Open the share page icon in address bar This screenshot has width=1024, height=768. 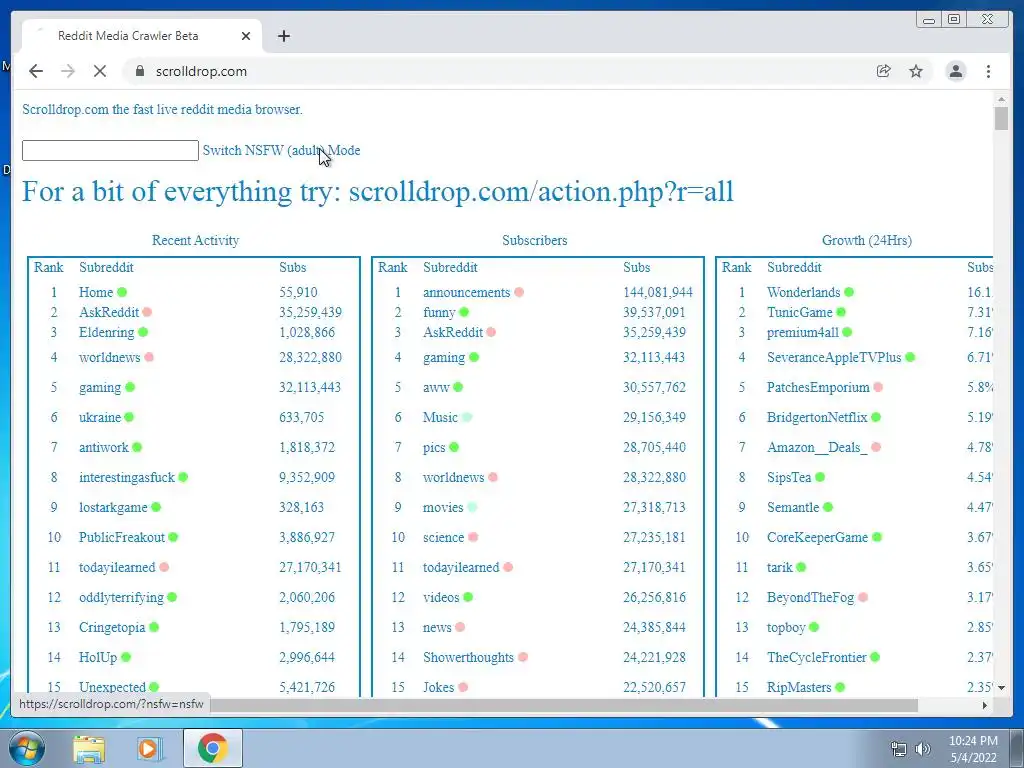pyautogui.click(x=883, y=71)
